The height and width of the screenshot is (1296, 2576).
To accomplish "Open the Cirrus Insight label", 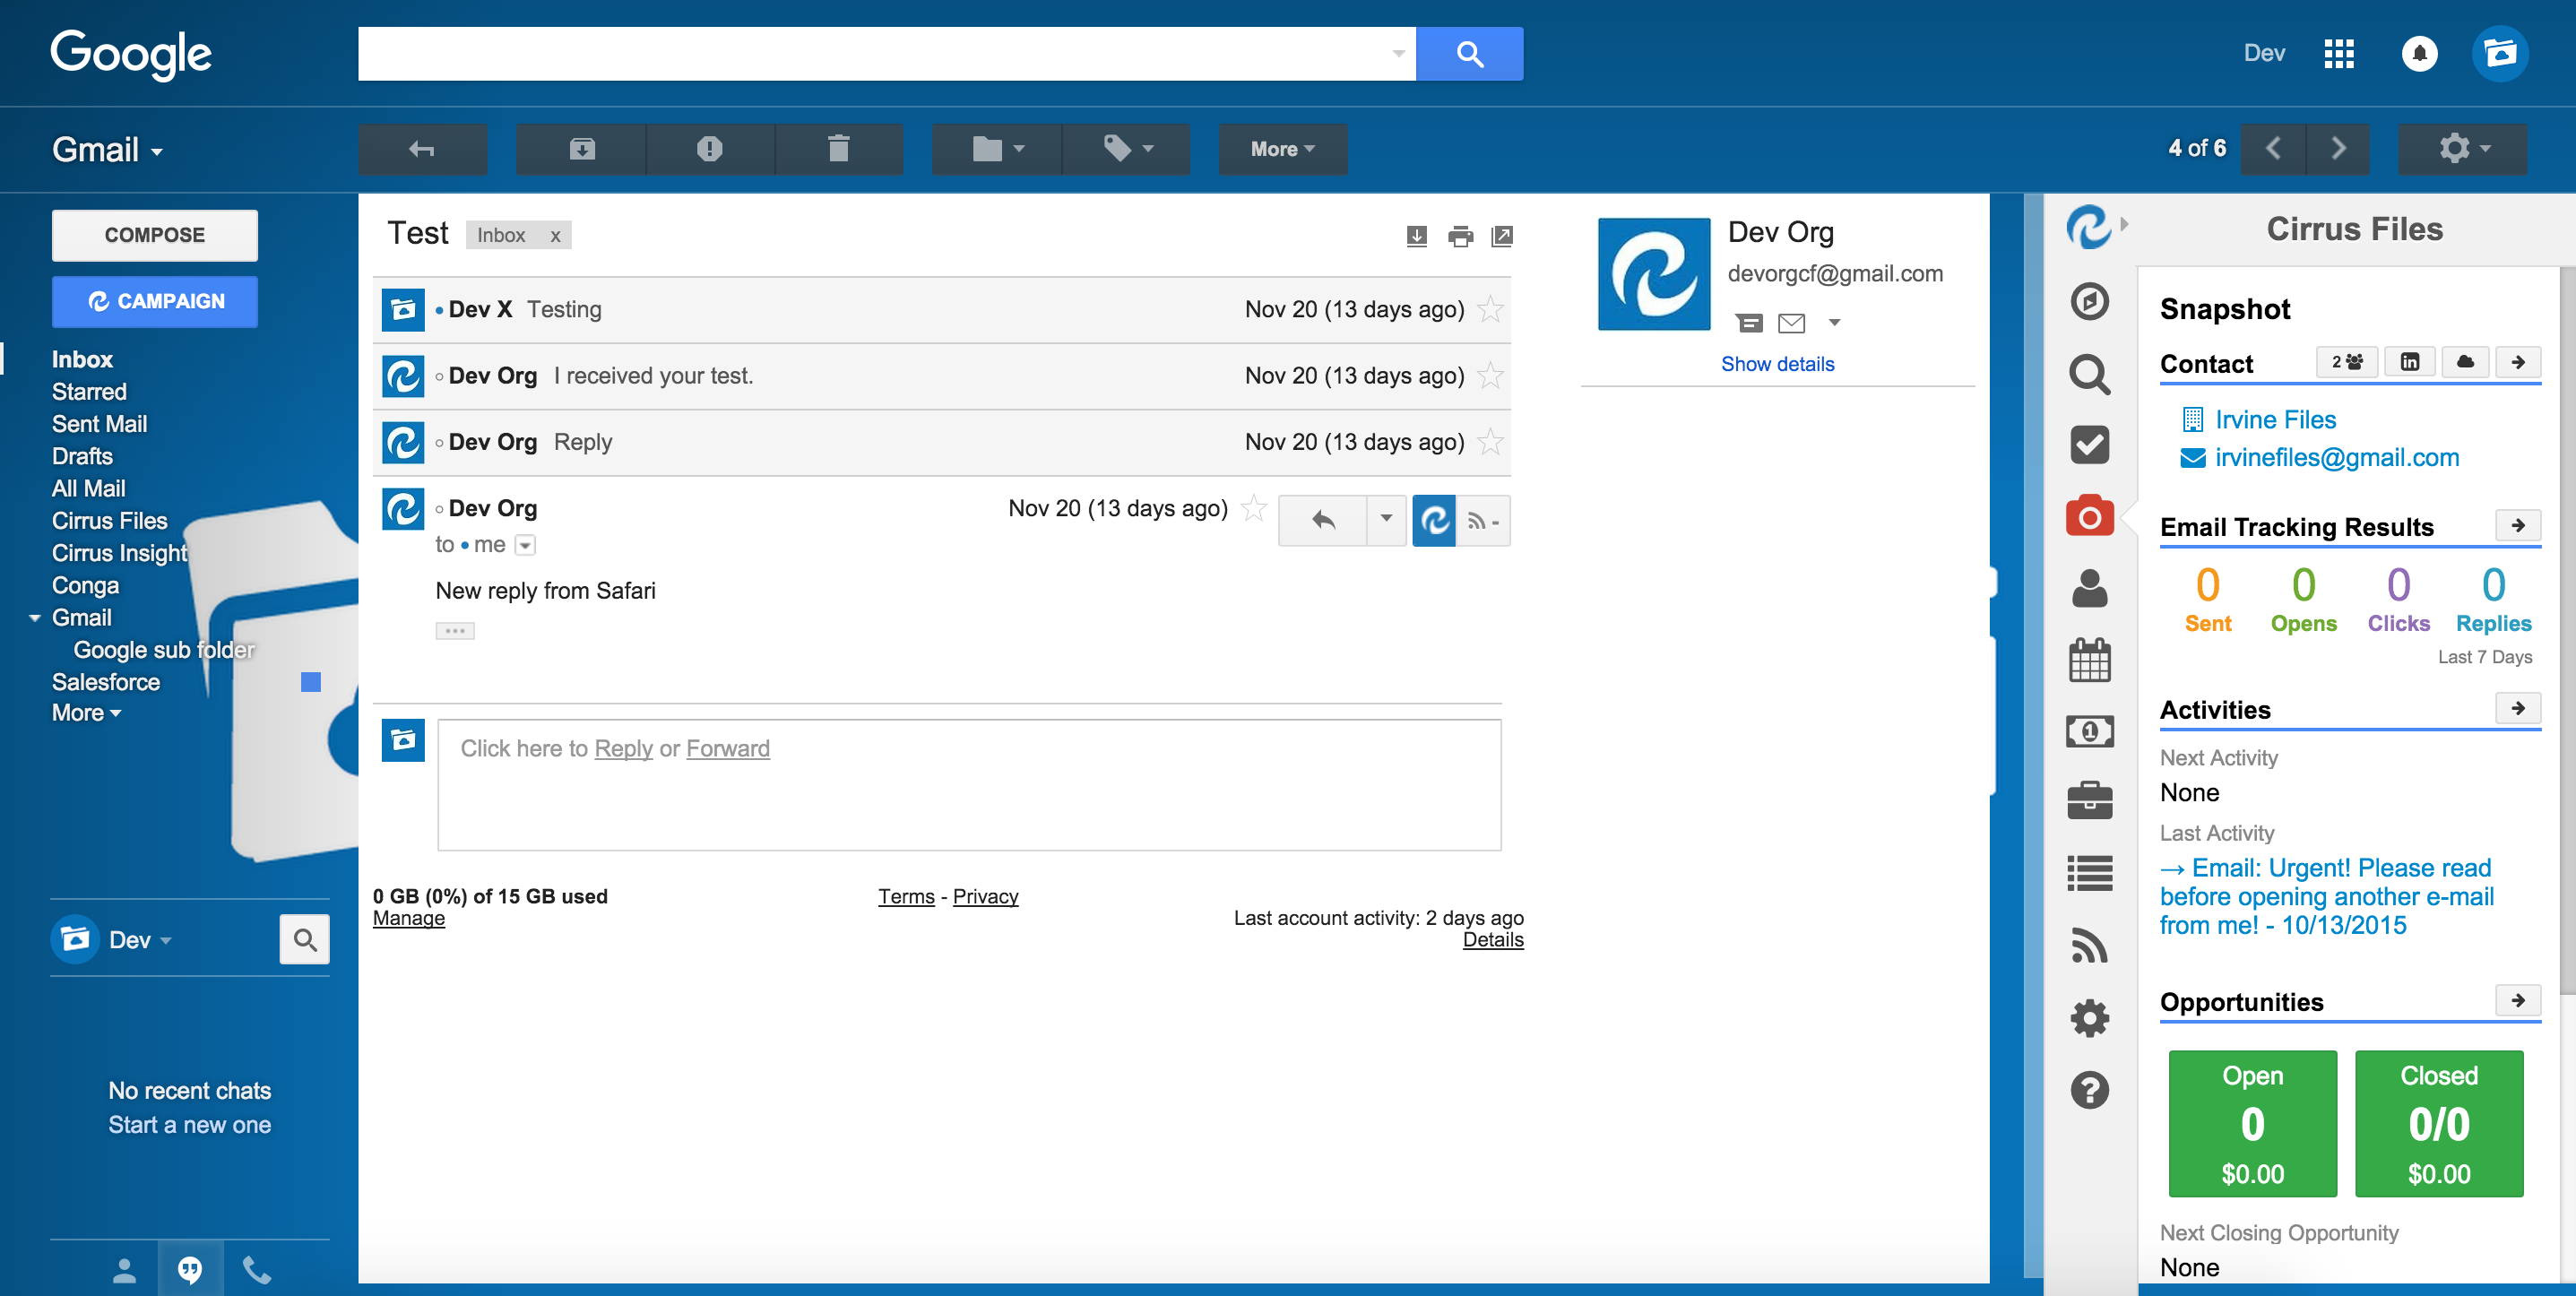I will pyautogui.click(x=119, y=553).
